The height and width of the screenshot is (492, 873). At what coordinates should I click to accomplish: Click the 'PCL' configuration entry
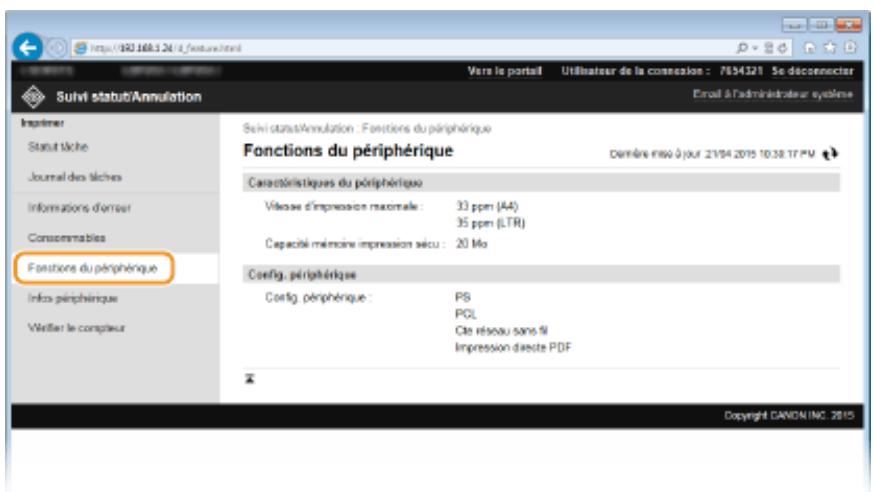pos(466,314)
